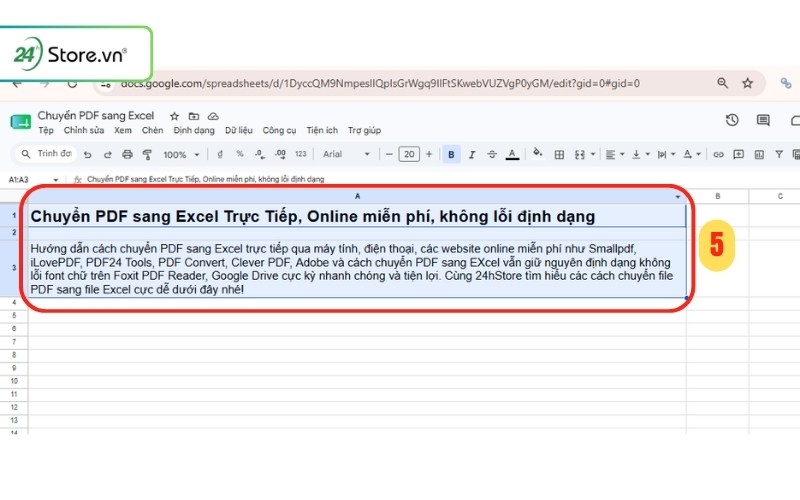
Task: Select the column A header
Action: (x=357, y=196)
